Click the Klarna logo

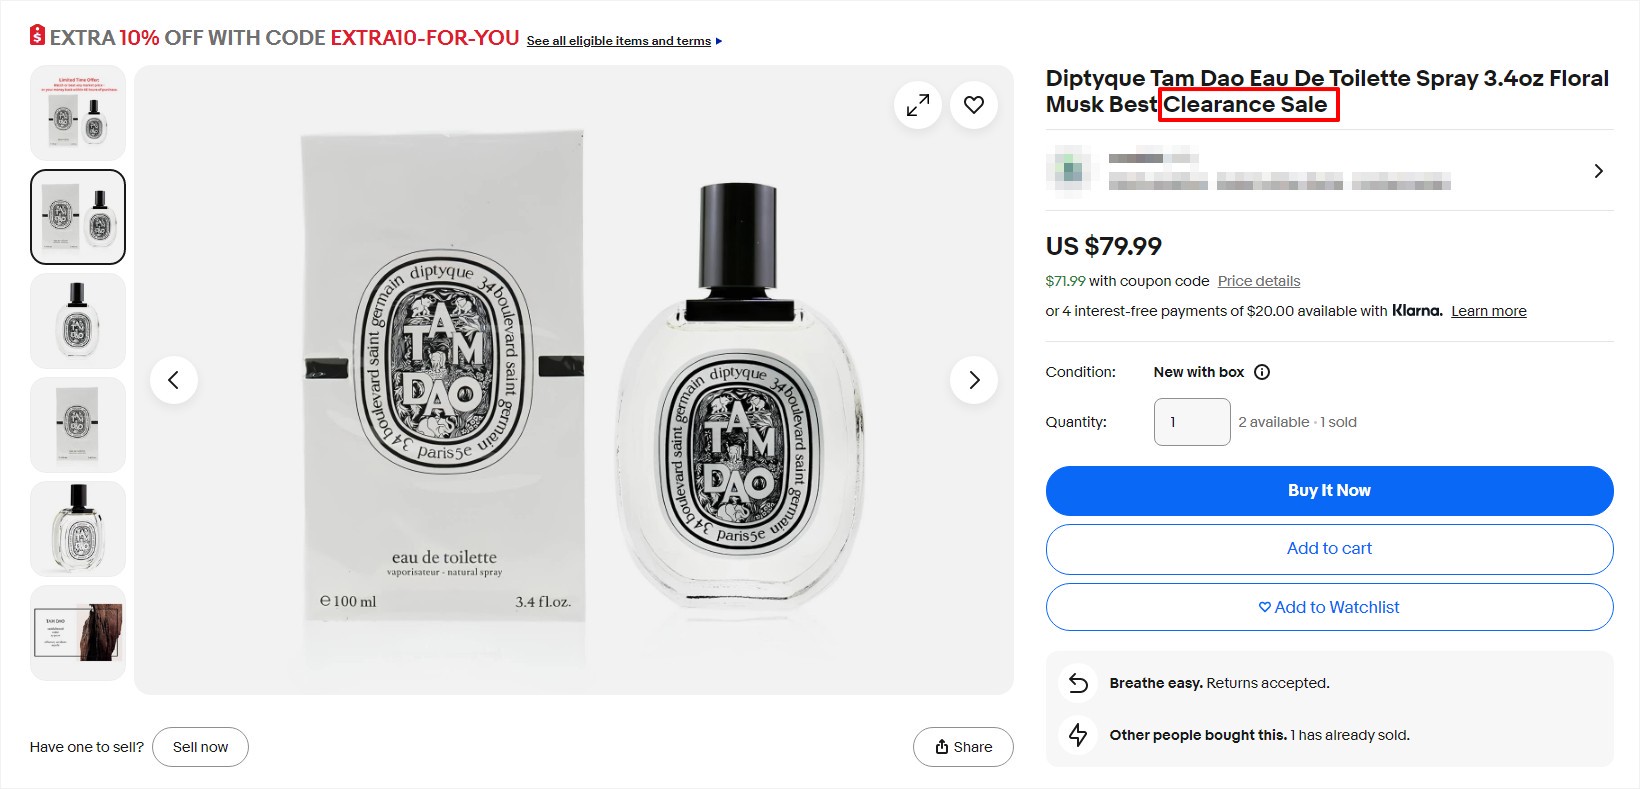tap(1418, 311)
